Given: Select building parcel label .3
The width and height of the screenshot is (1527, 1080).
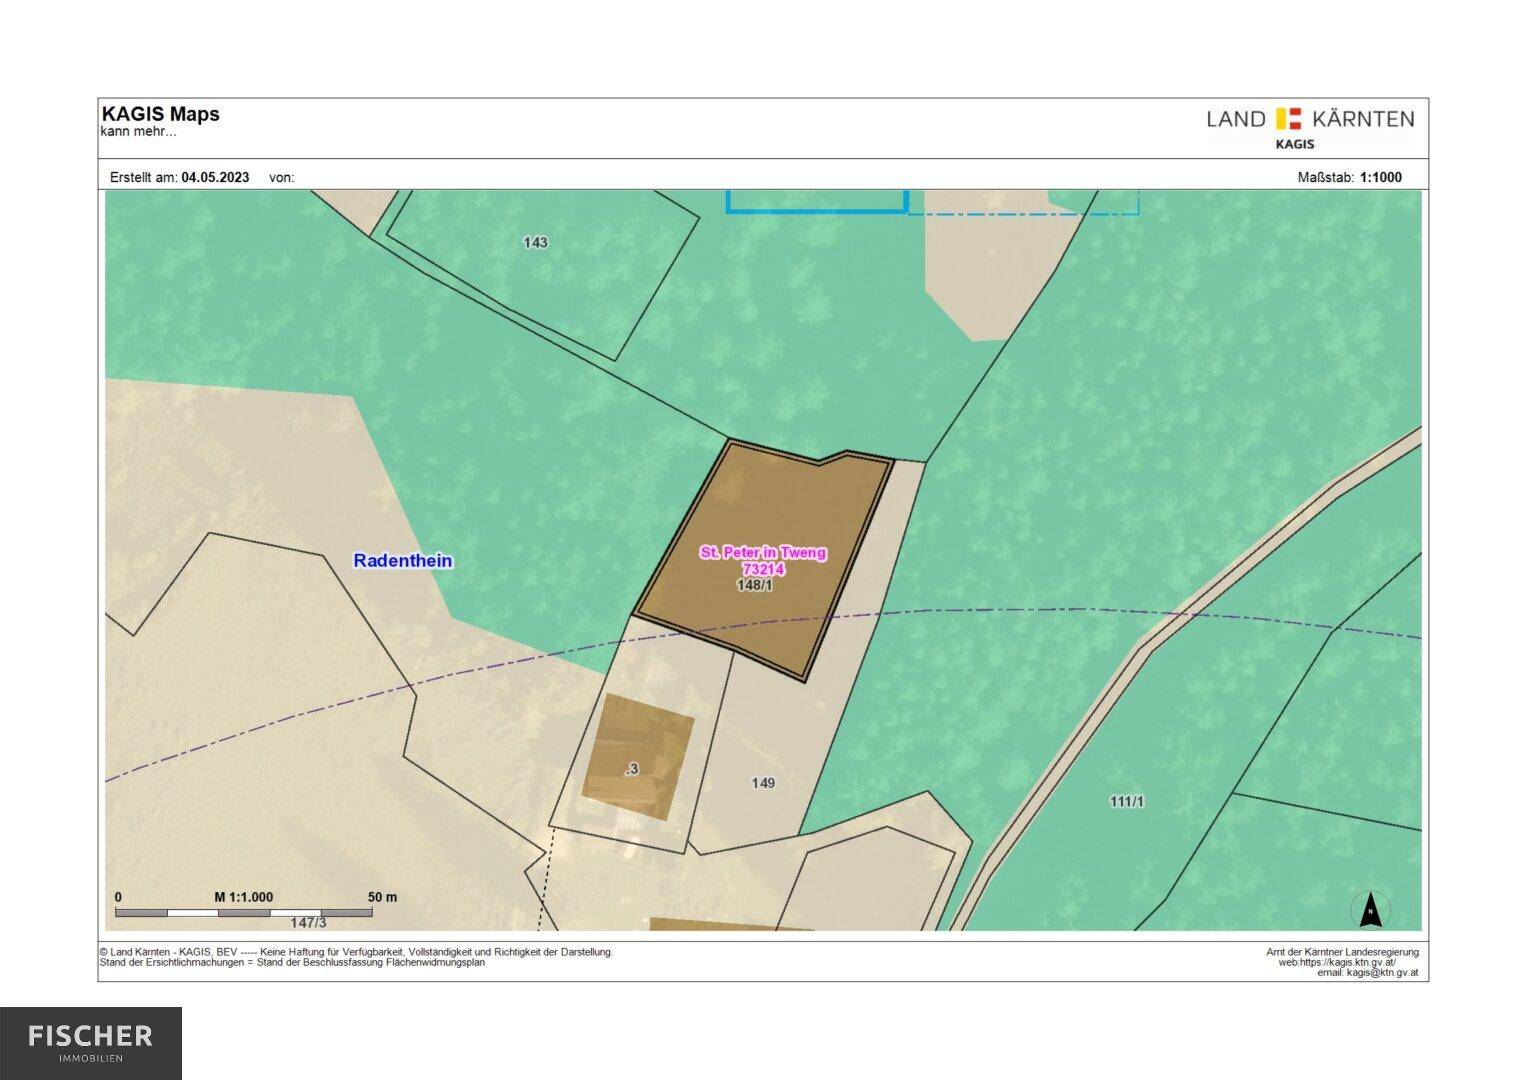Looking at the screenshot, I should coord(631,769).
